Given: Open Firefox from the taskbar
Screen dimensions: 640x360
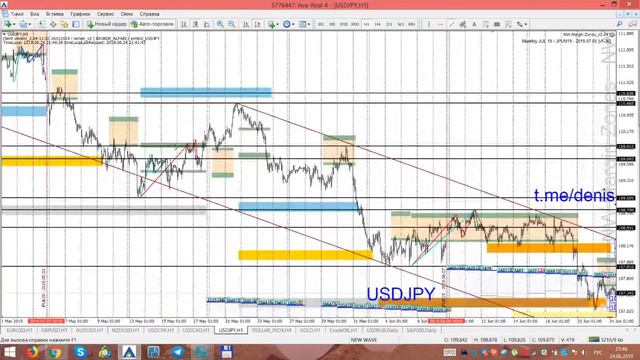Looking at the screenshot, I should tap(32, 352).
